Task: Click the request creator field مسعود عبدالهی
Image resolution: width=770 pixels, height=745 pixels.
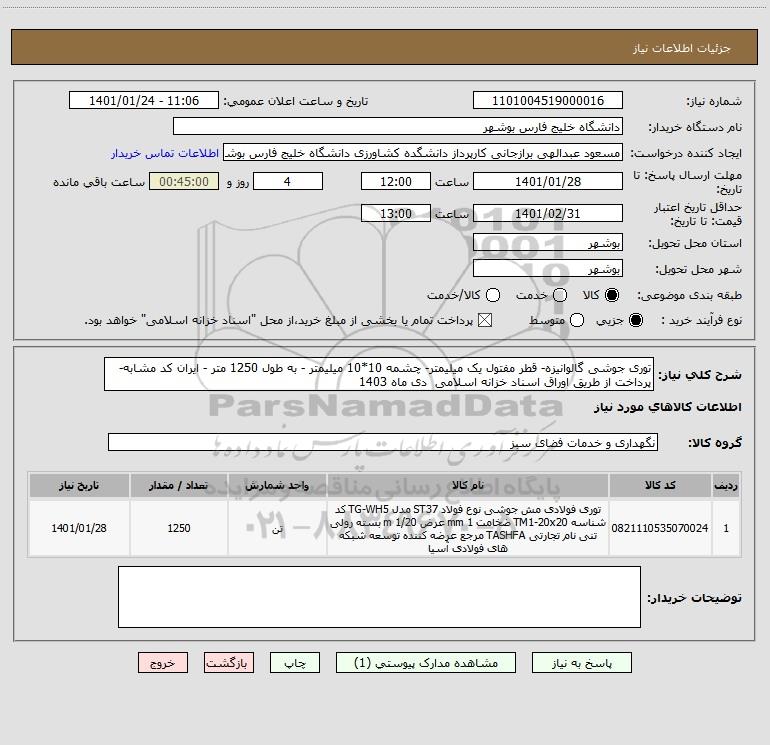Action: [x=423, y=153]
